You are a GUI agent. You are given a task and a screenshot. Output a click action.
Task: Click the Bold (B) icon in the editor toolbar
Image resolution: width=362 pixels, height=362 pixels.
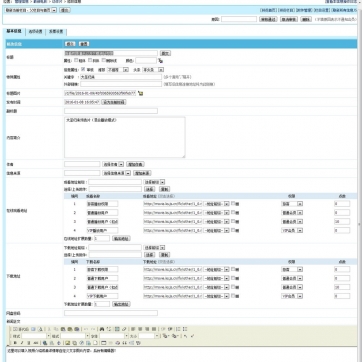point(15,343)
